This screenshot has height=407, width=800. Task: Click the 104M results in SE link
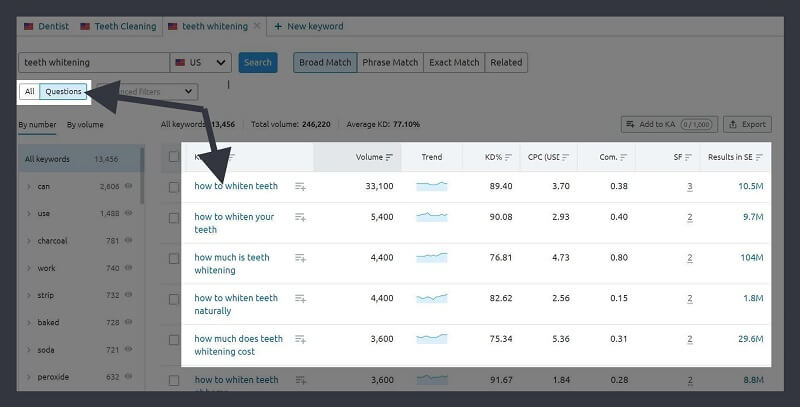752,258
